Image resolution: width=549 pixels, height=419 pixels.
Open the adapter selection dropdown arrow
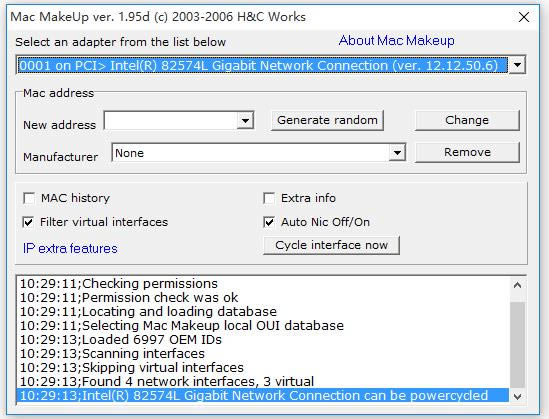517,65
